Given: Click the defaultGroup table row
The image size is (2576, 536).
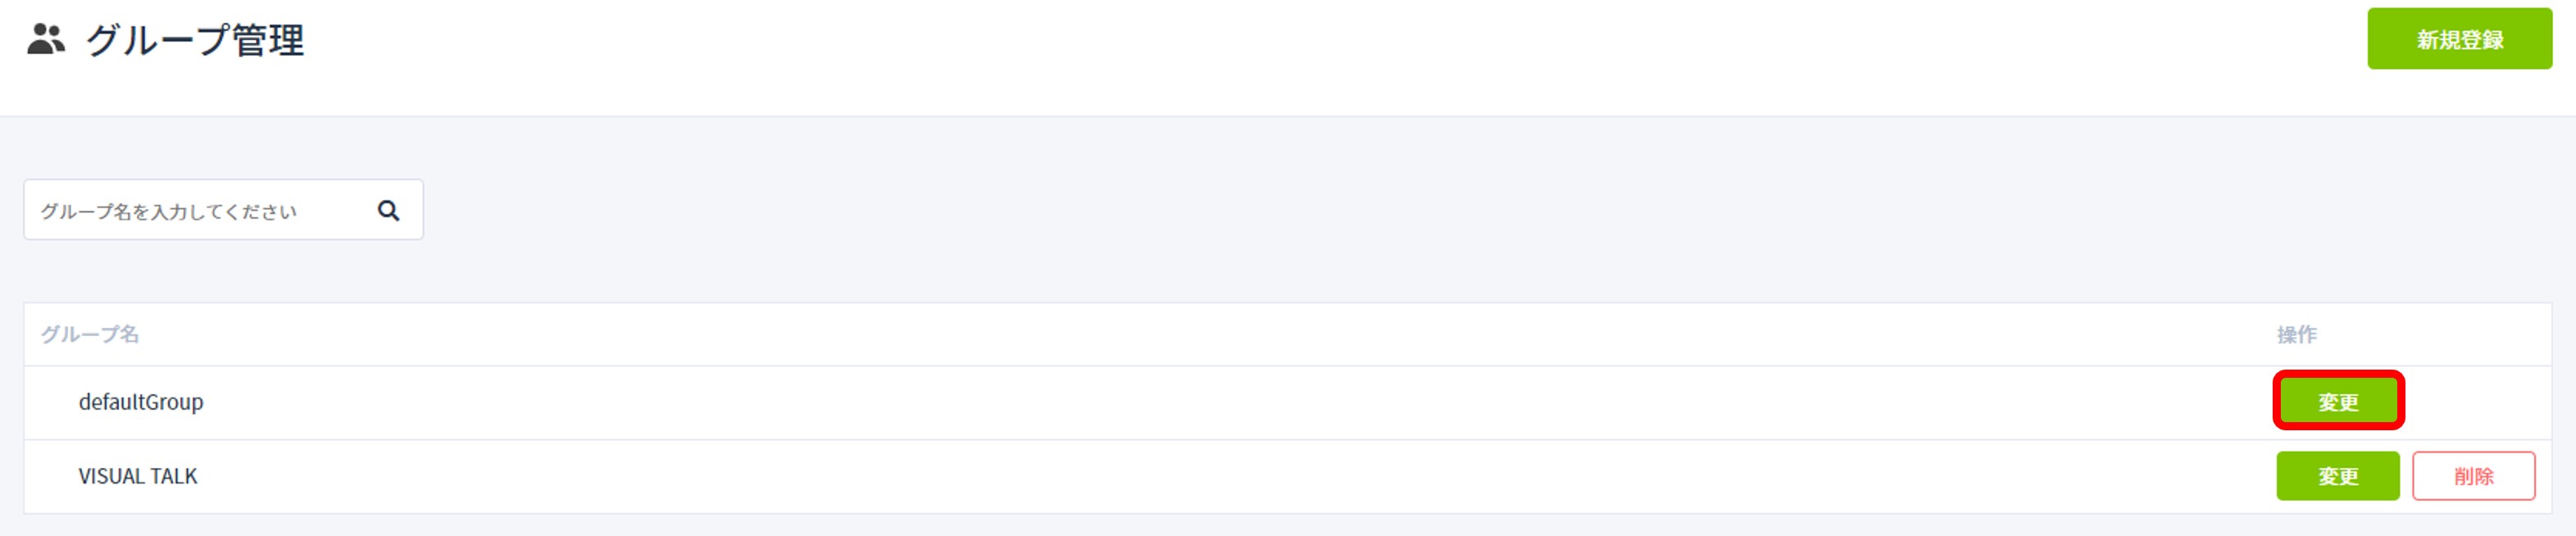Looking at the screenshot, I should [x=1287, y=402].
